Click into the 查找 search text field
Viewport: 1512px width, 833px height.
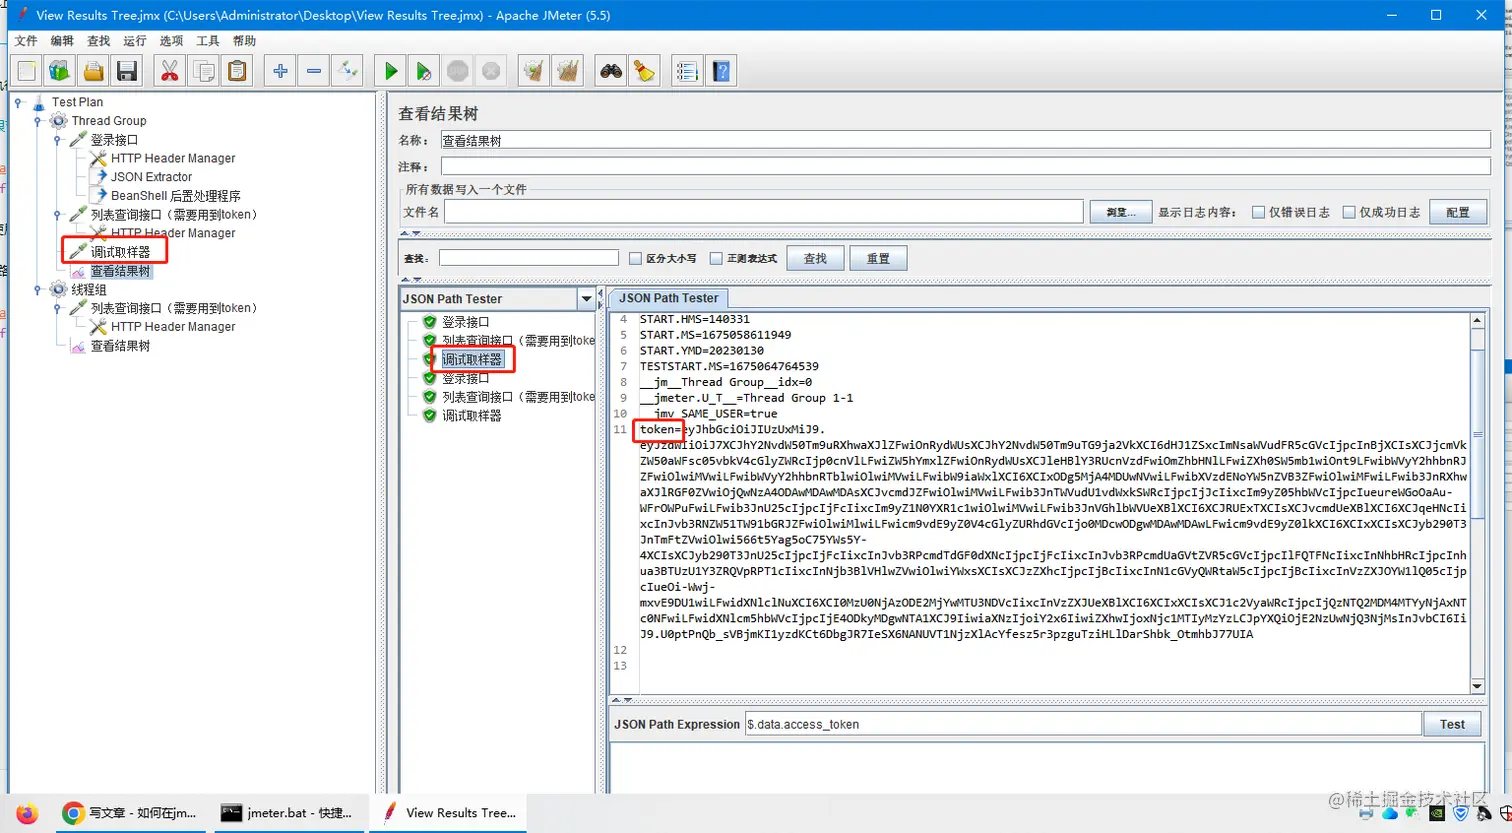tap(529, 258)
